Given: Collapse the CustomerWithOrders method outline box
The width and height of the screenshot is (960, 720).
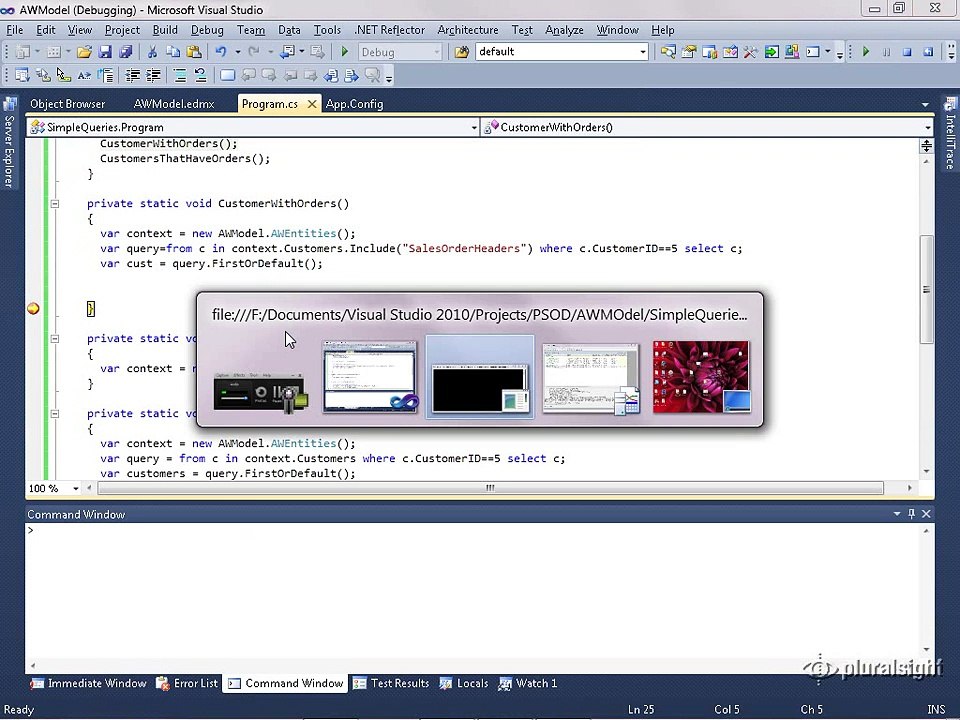Looking at the screenshot, I should pyautogui.click(x=54, y=204).
